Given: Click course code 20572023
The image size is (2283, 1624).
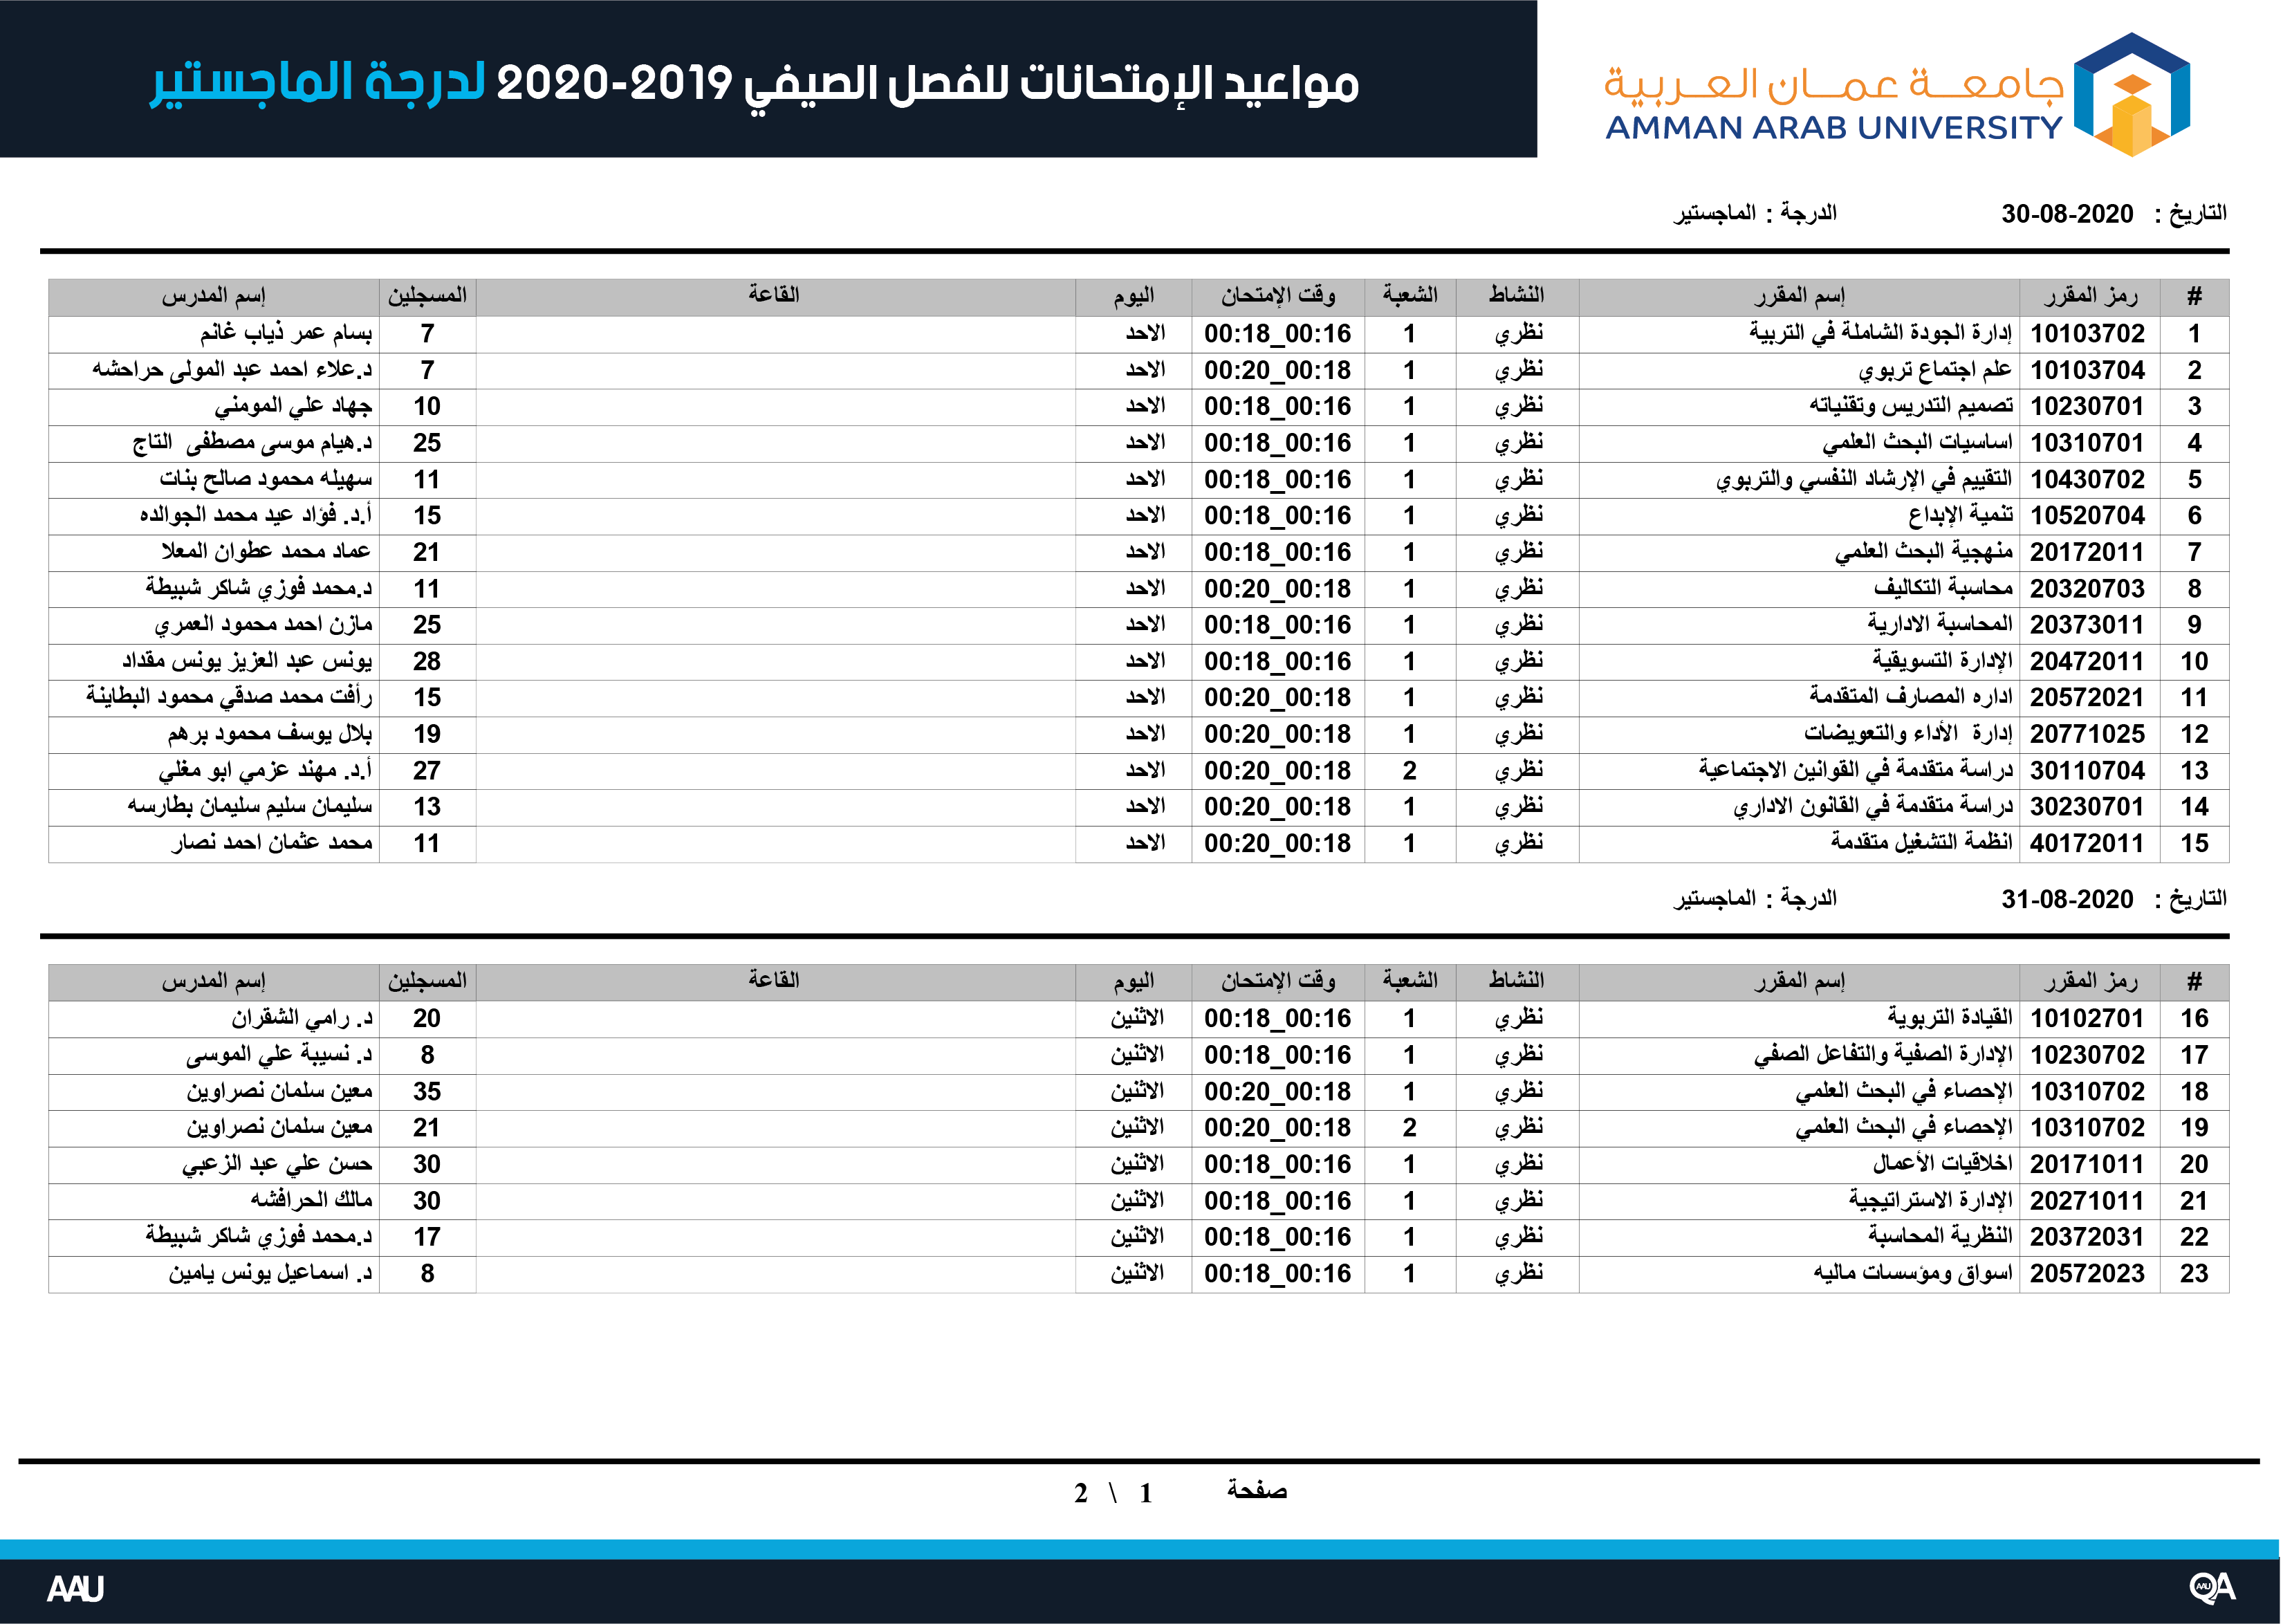Looking at the screenshot, I should coord(2087,1274).
